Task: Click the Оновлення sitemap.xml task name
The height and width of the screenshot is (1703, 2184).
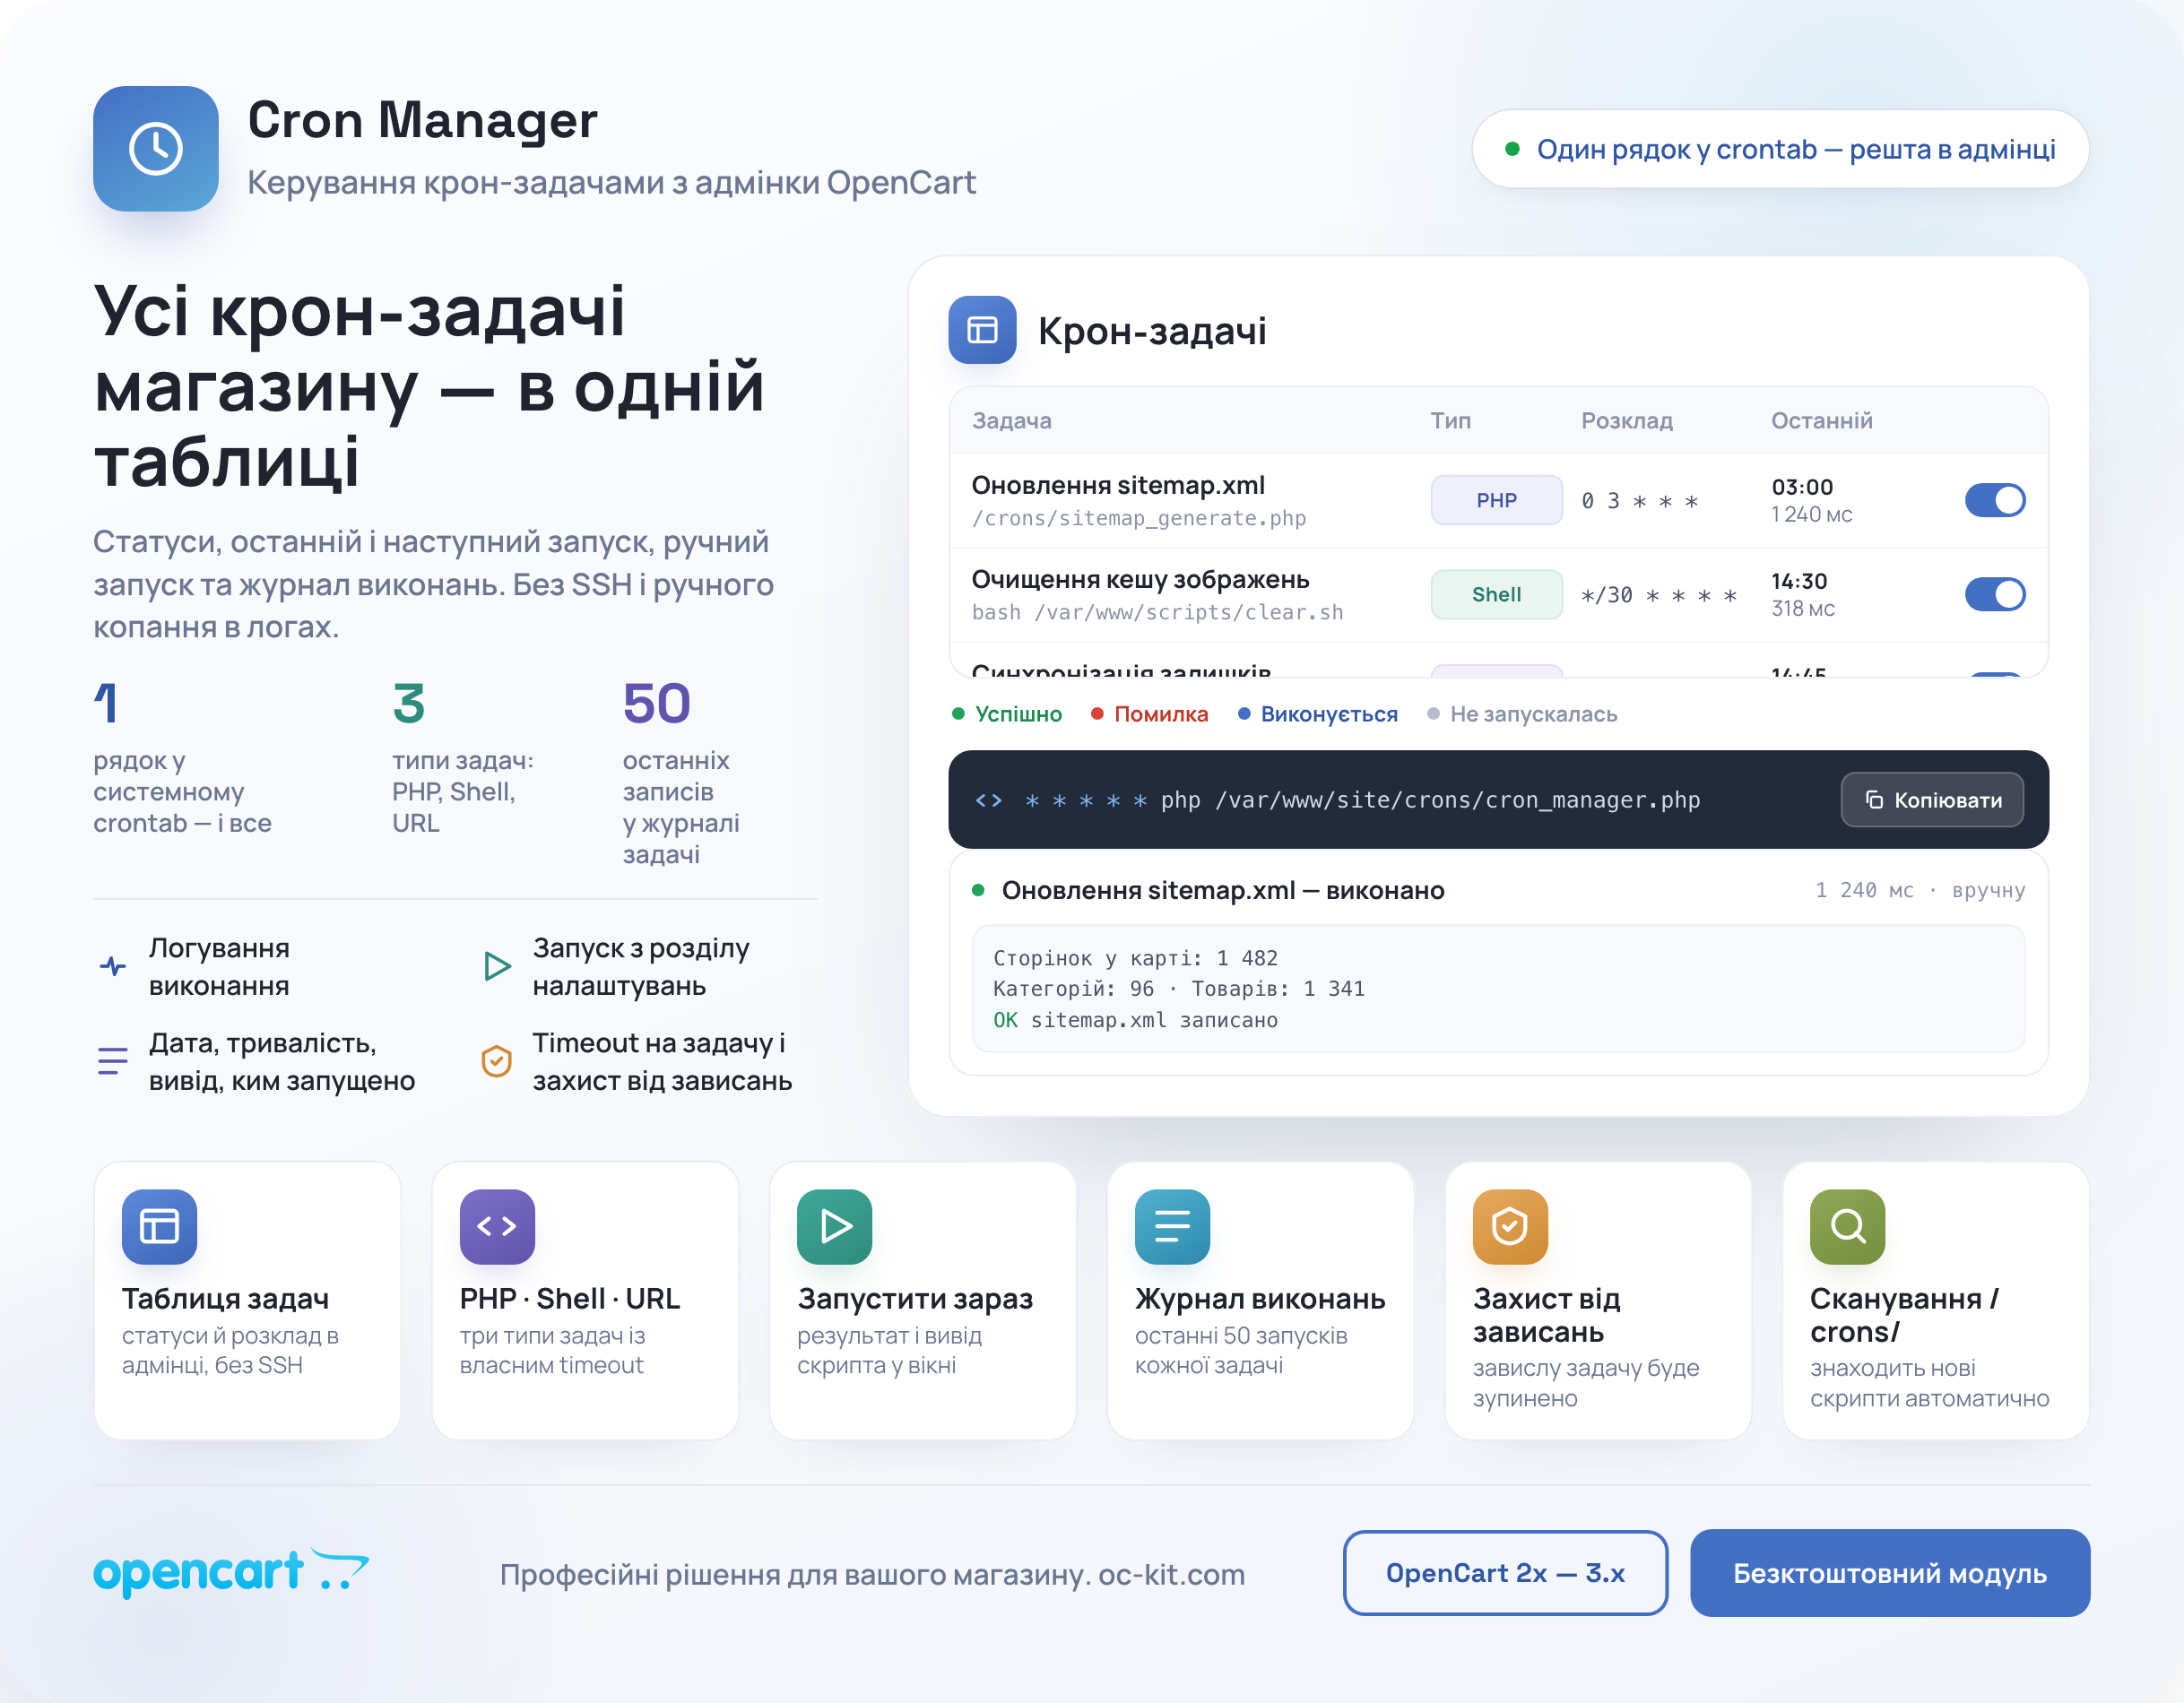Action: tap(1118, 485)
